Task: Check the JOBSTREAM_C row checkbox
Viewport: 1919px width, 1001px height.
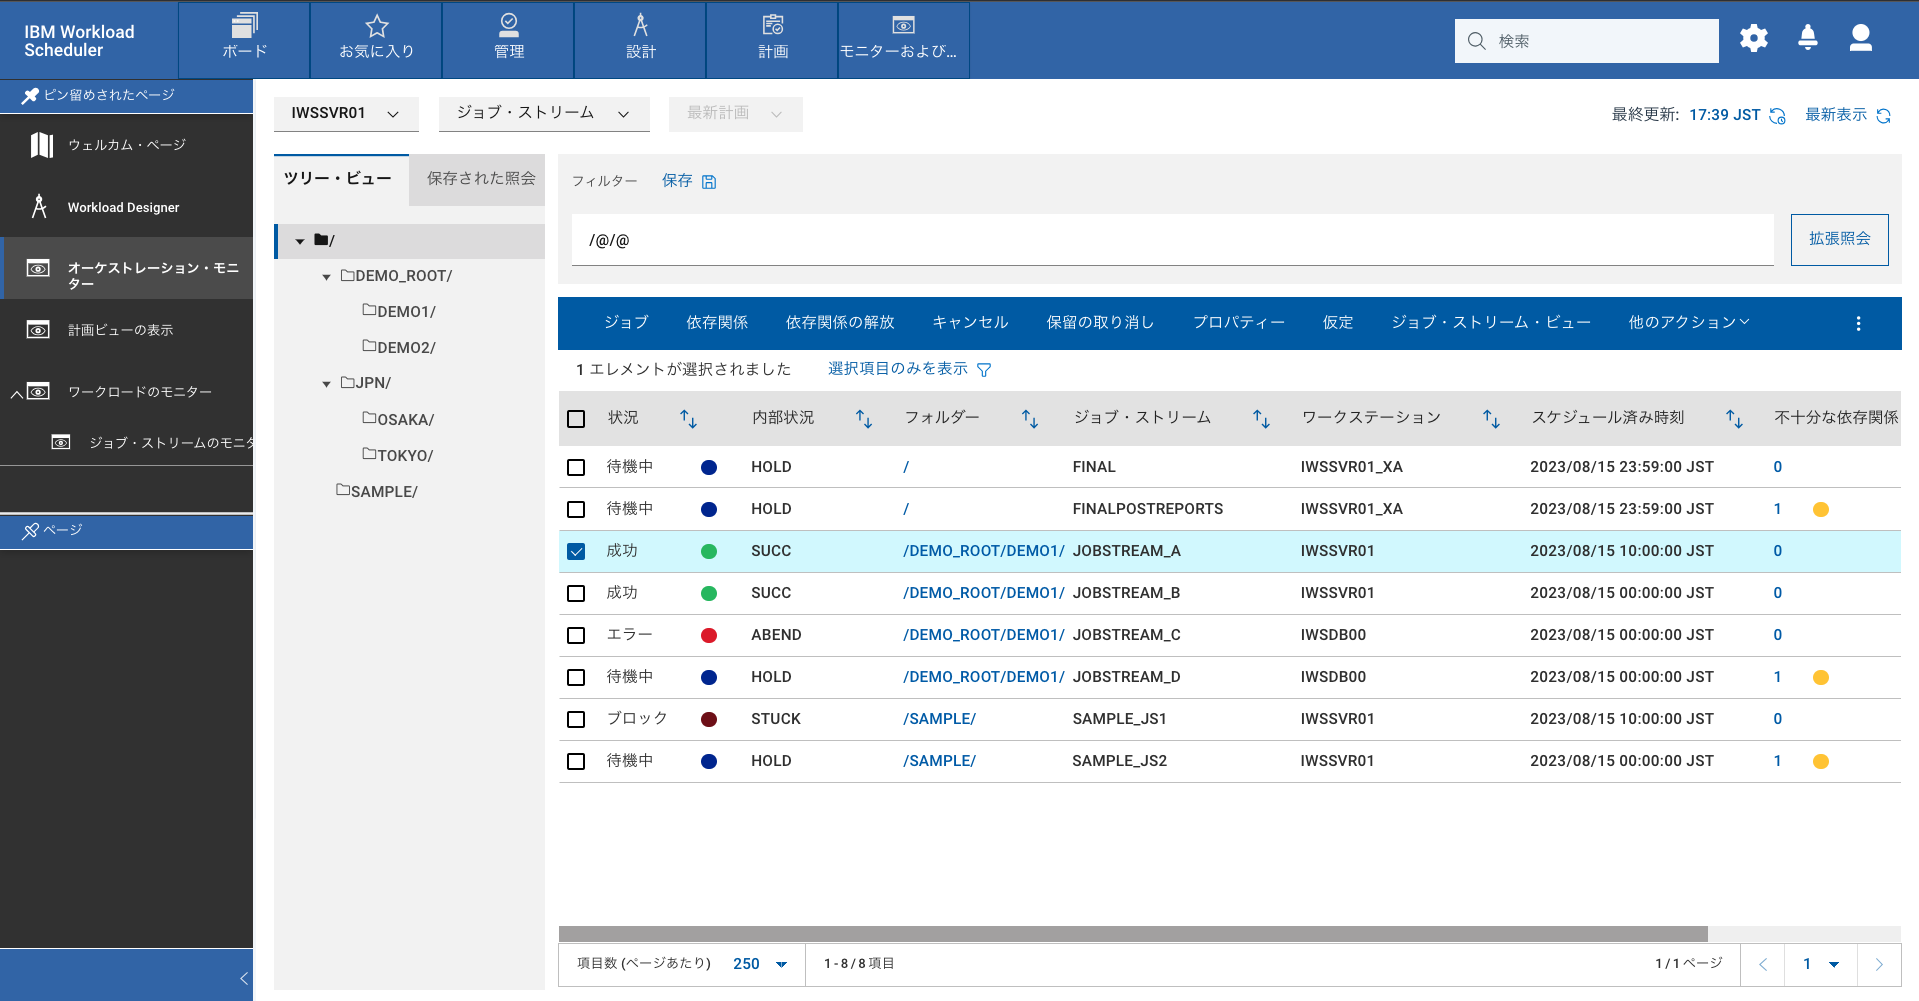Action: [x=576, y=635]
